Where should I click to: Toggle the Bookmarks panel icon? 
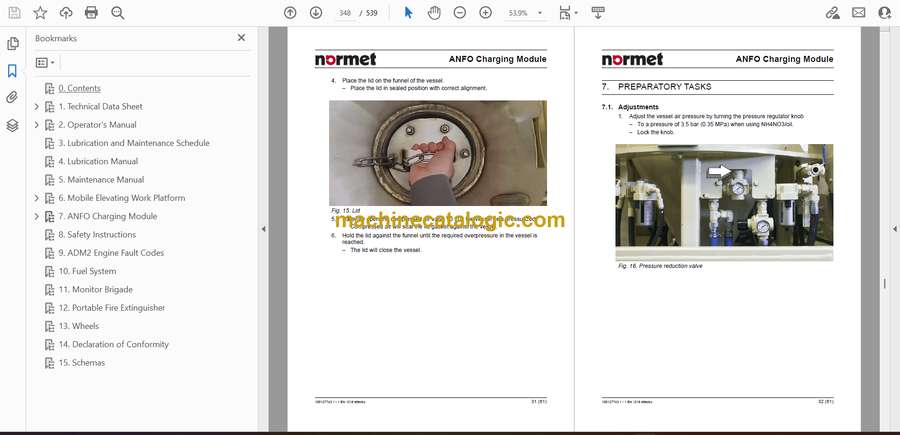[12, 71]
